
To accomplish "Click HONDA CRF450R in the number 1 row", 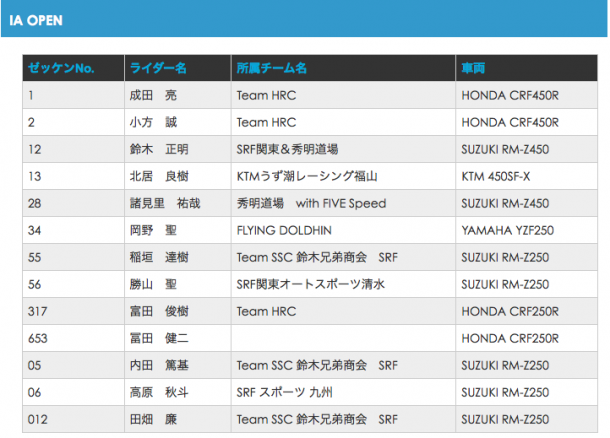I will click(510, 95).
